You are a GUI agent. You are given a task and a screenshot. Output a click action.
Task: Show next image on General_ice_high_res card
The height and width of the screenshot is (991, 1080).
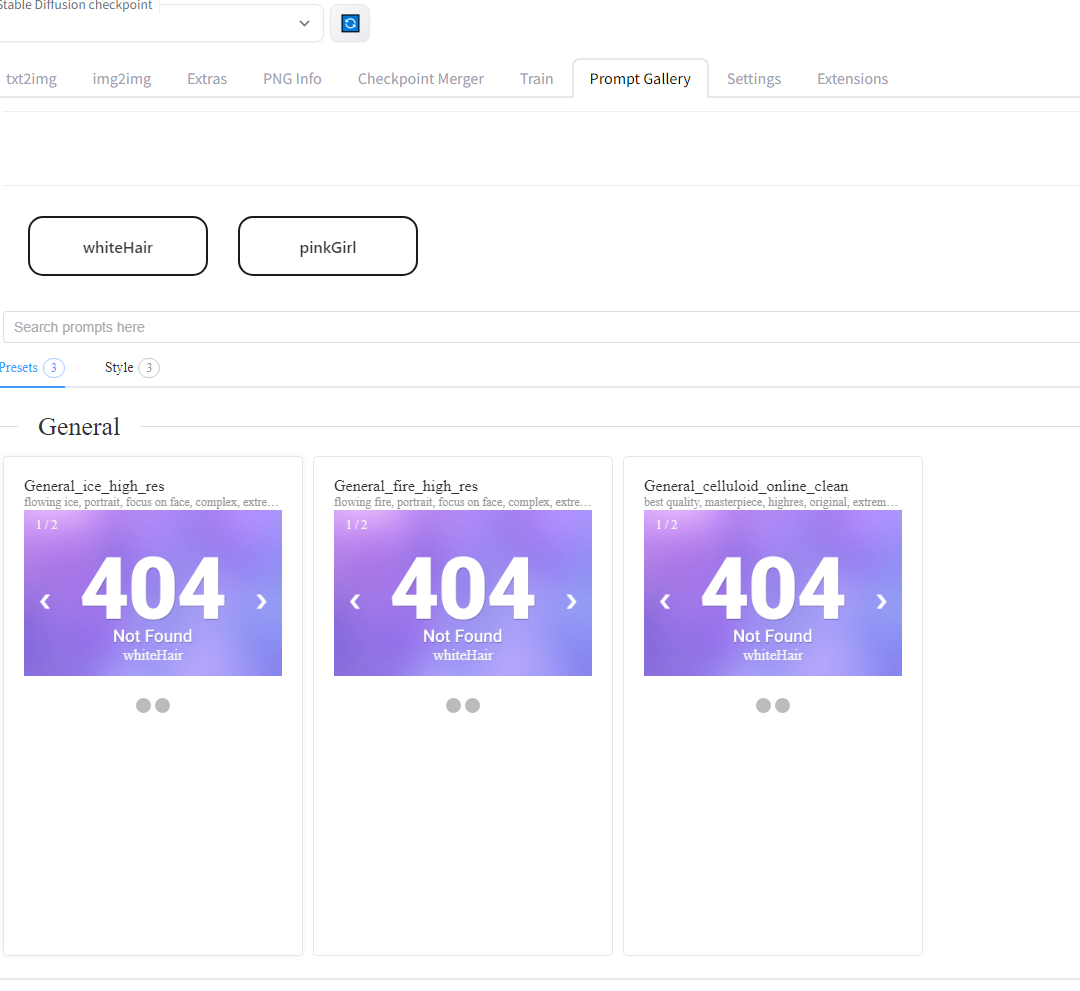pyautogui.click(x=261, y=601)
